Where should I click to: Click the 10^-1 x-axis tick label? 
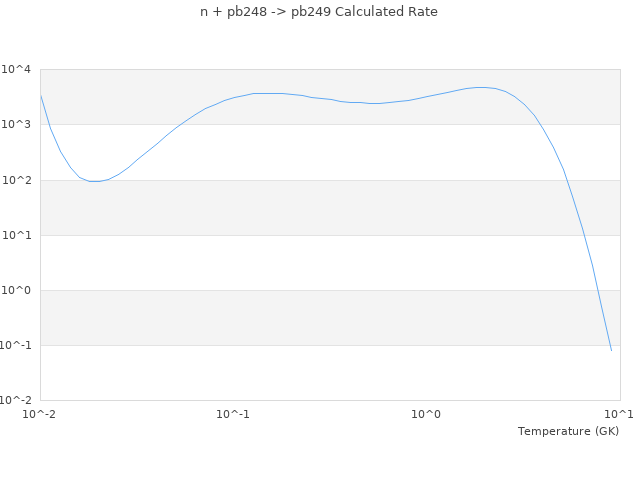click(x=233, y=414)
